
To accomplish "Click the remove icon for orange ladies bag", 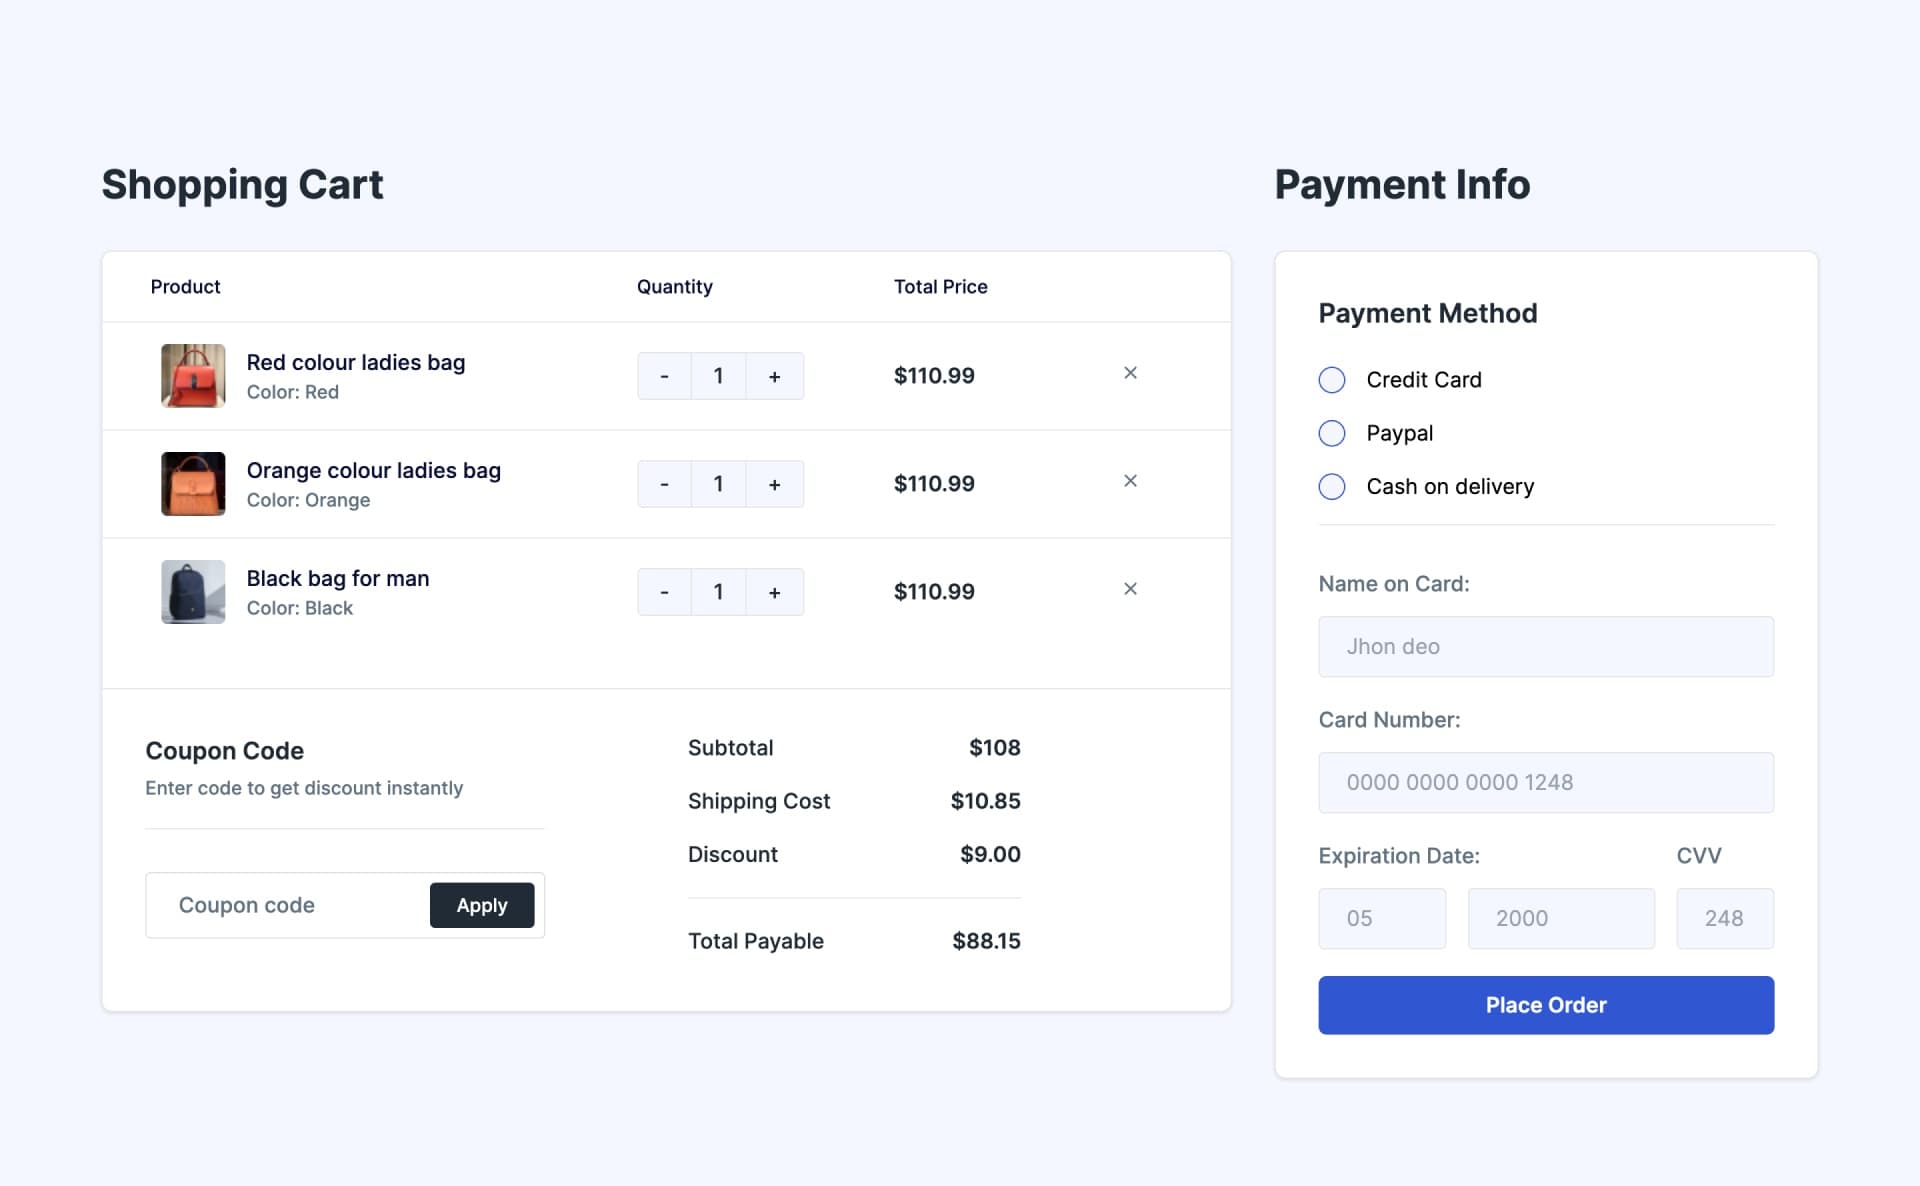I will click(x=1130, y=480).
